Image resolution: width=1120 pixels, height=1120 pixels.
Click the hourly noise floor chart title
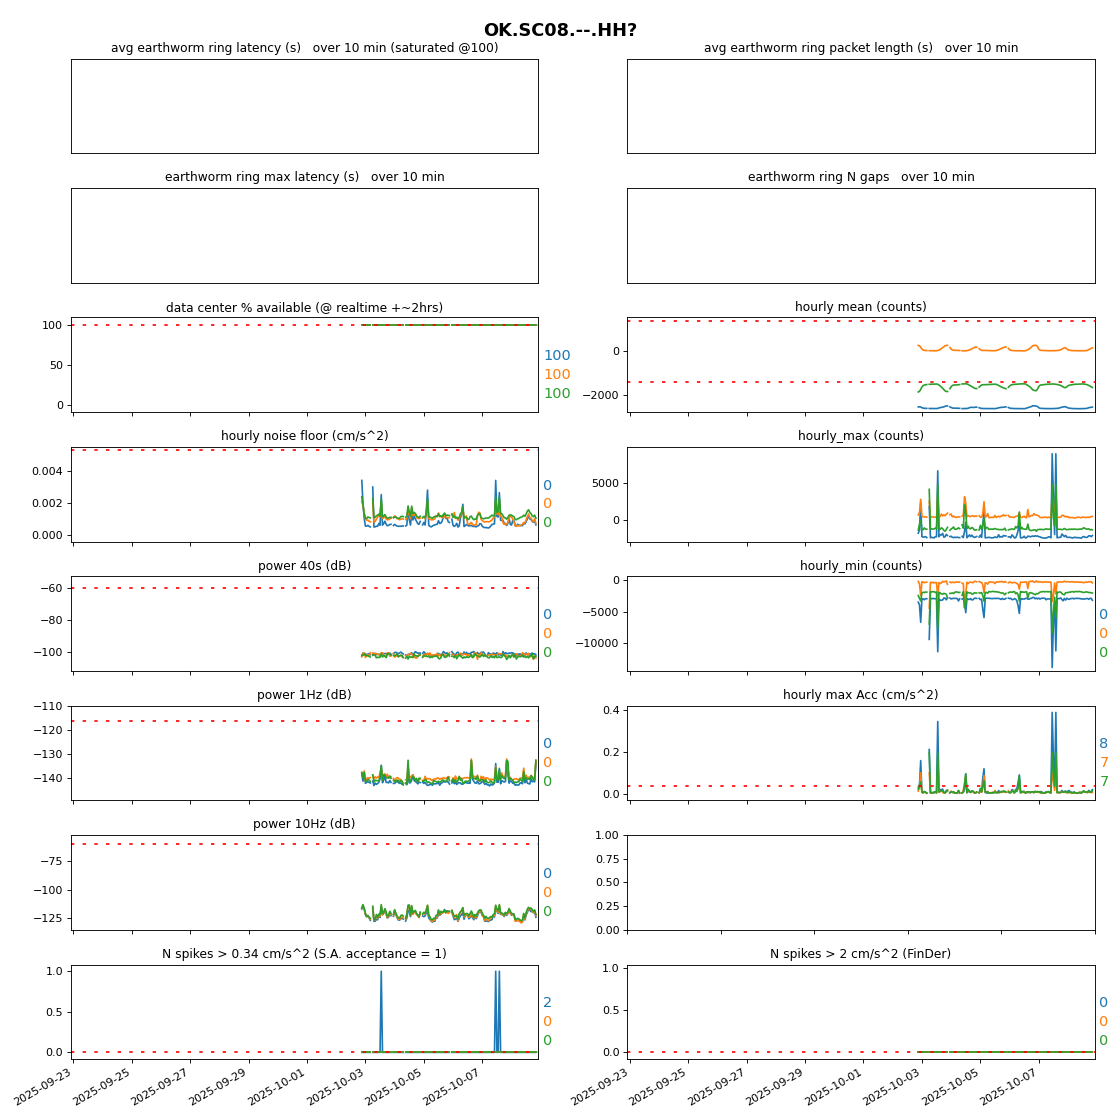(x=304, y=436)
